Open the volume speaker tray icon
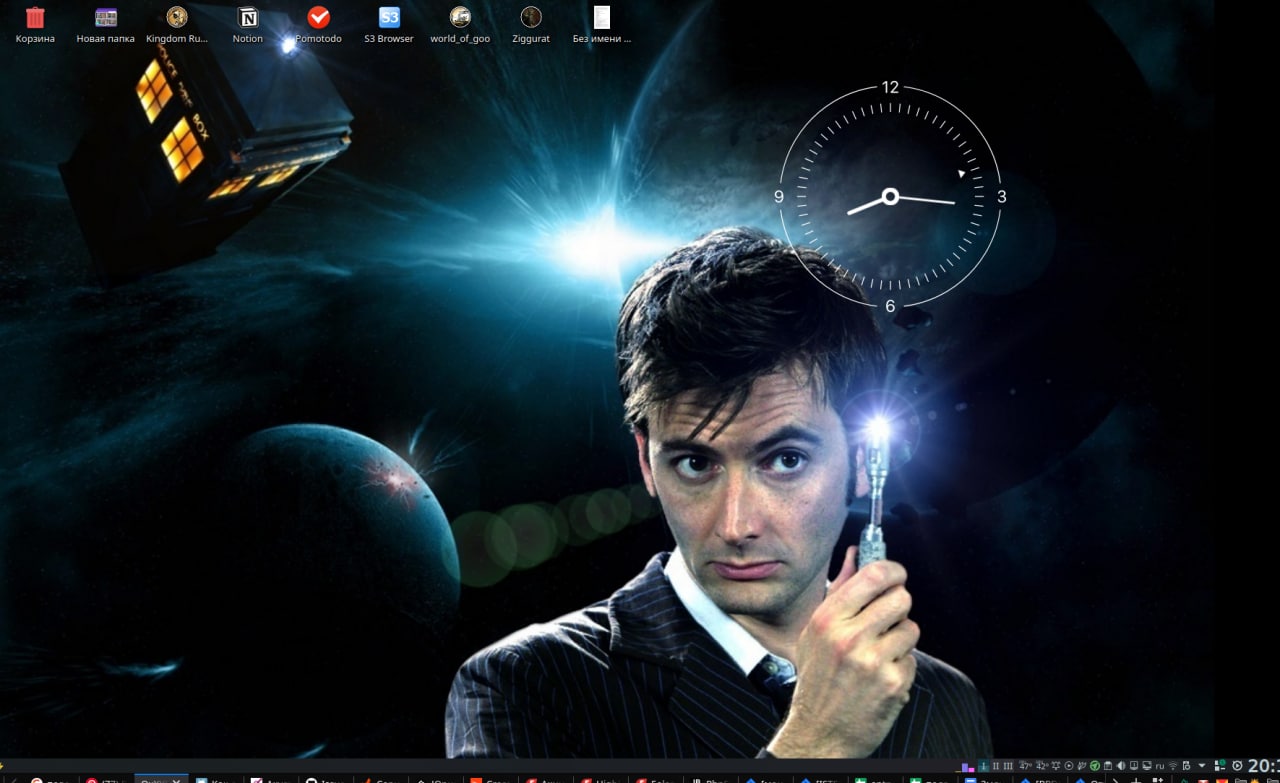 pos(1121,766)
